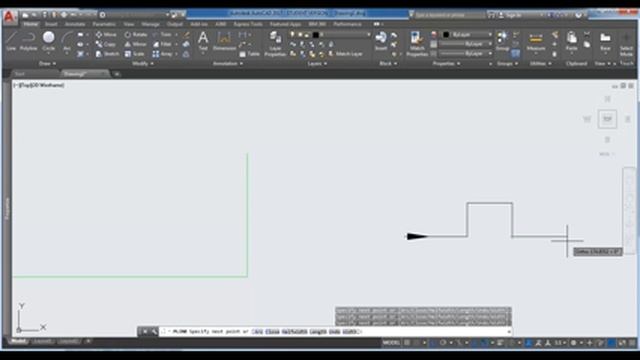Open Layer Properties manager
This screenshot has width=640, height=360.
tap(275, 44)
